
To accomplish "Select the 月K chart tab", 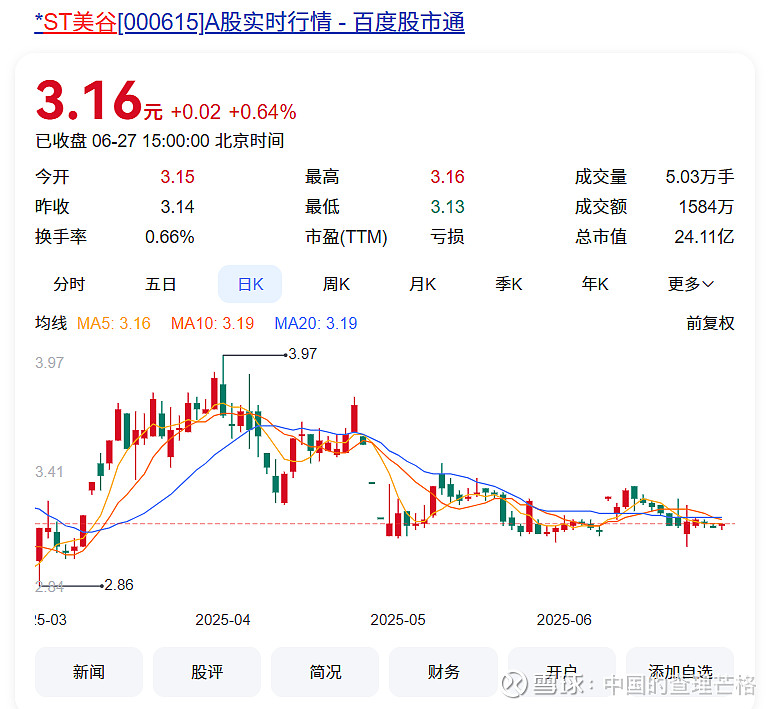I will 422,284.
